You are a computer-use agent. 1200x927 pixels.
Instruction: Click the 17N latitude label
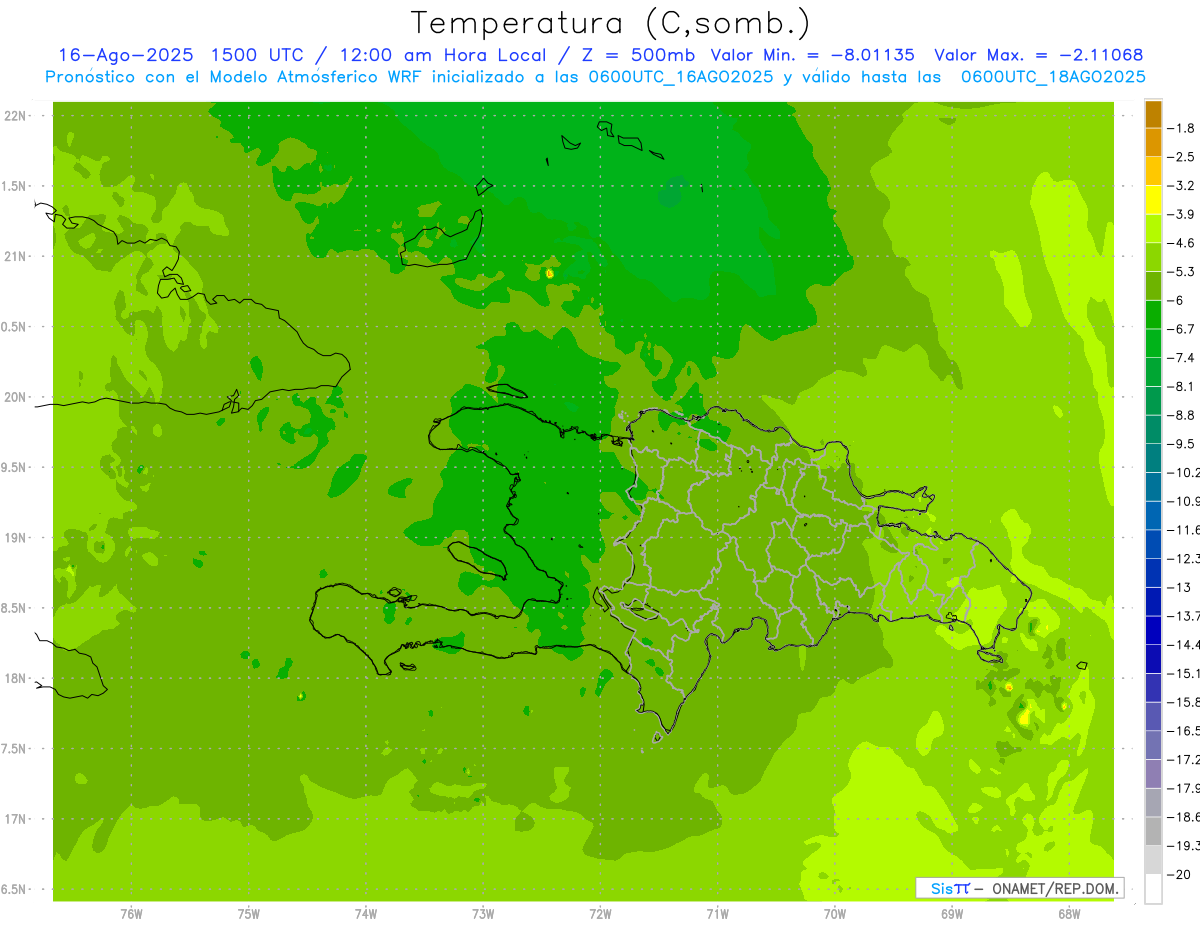(17, 819)
